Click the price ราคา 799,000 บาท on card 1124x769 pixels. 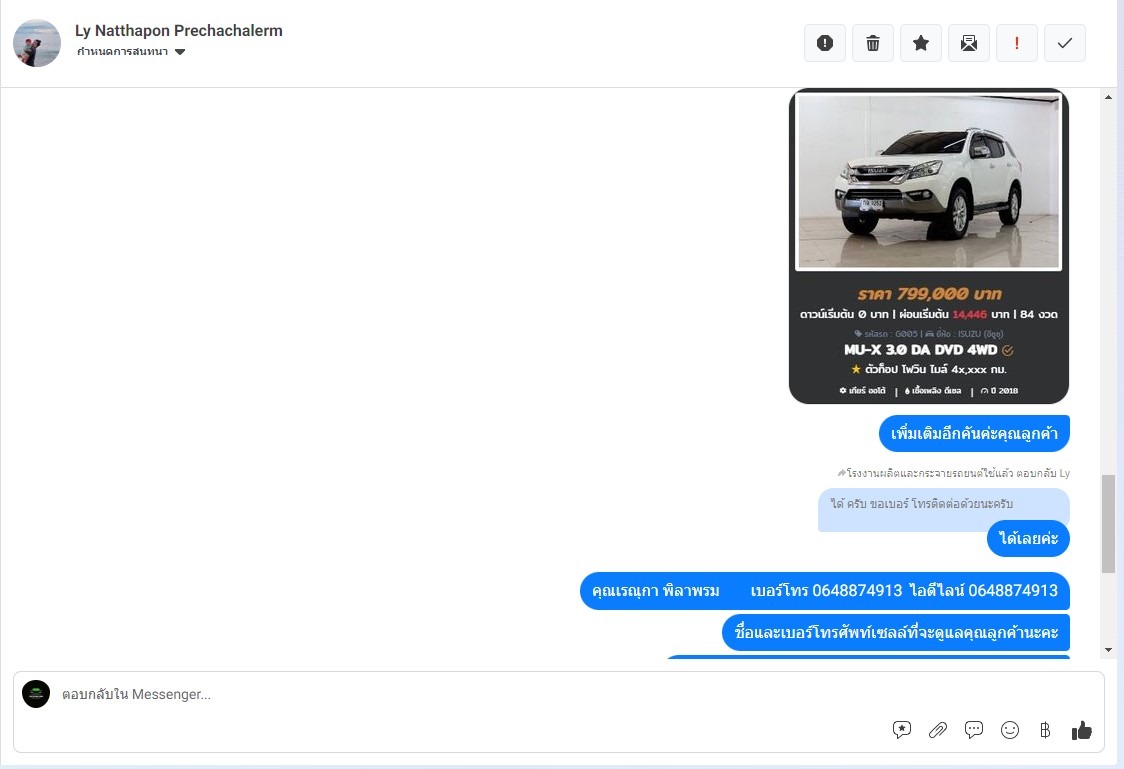929,294
